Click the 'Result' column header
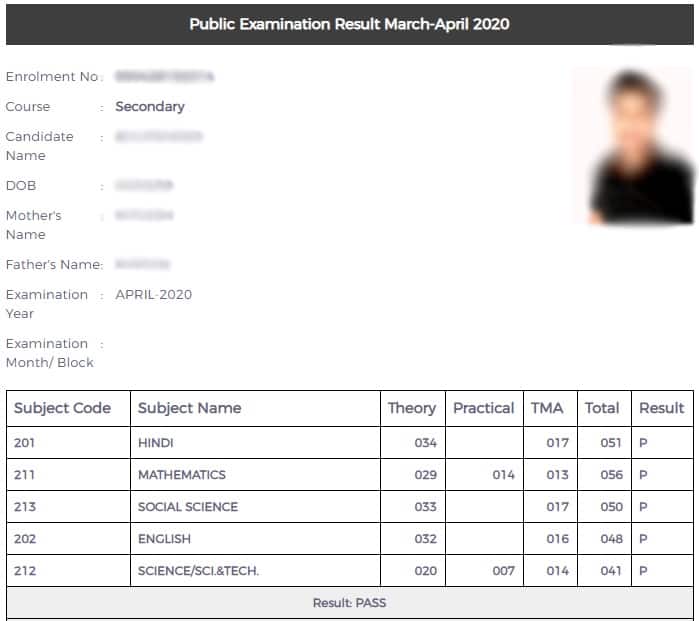Viewport: 699px width, 621px height. coord(662,408)
